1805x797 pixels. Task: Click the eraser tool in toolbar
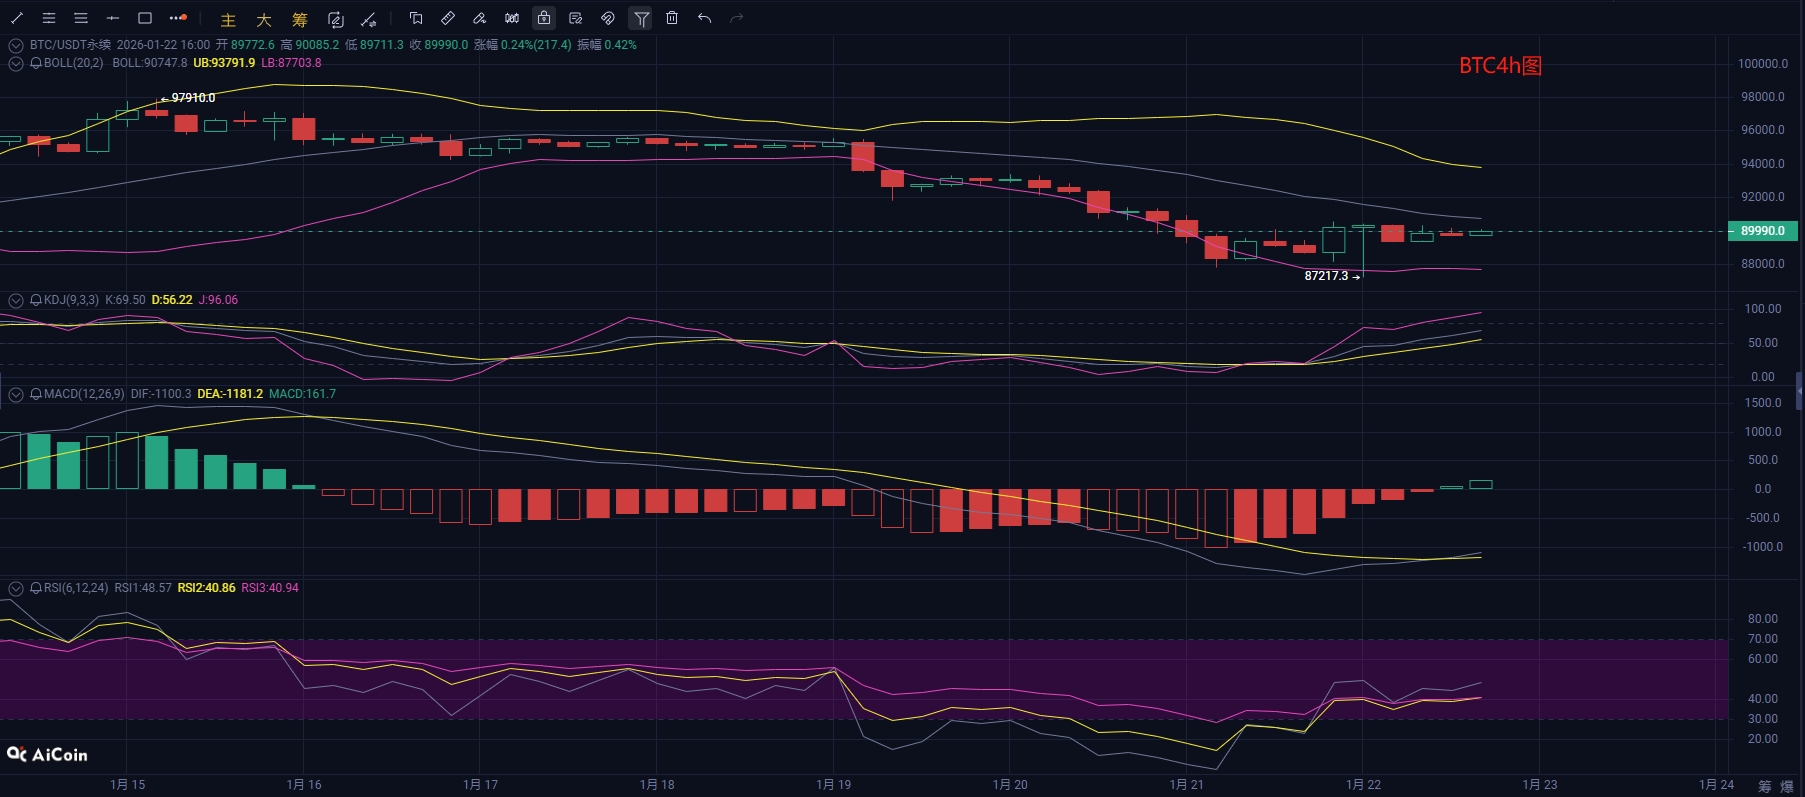pyautogui.click(x=480, y=18)
